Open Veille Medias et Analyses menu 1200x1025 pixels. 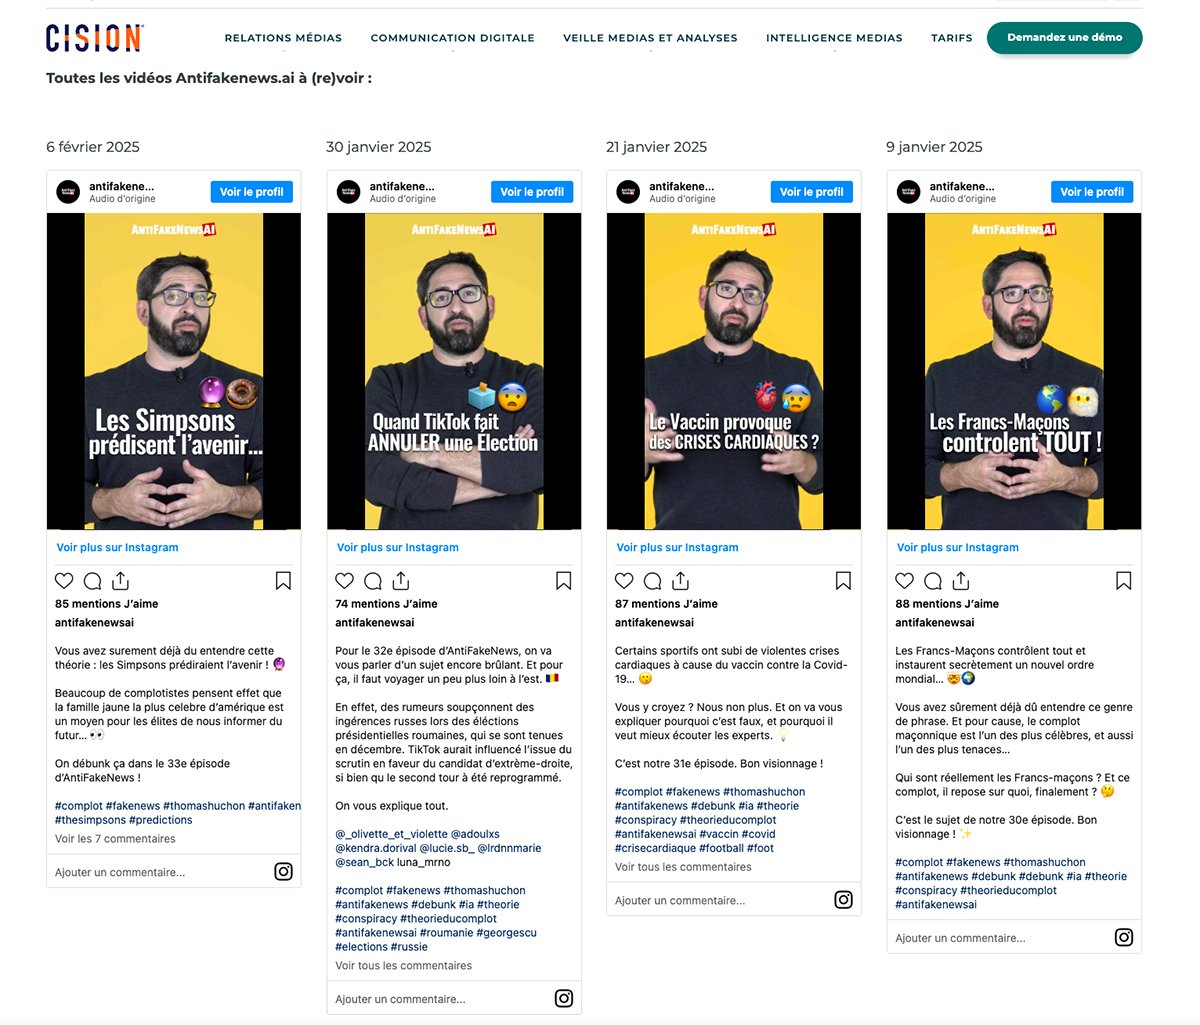(x=650, y=38)
